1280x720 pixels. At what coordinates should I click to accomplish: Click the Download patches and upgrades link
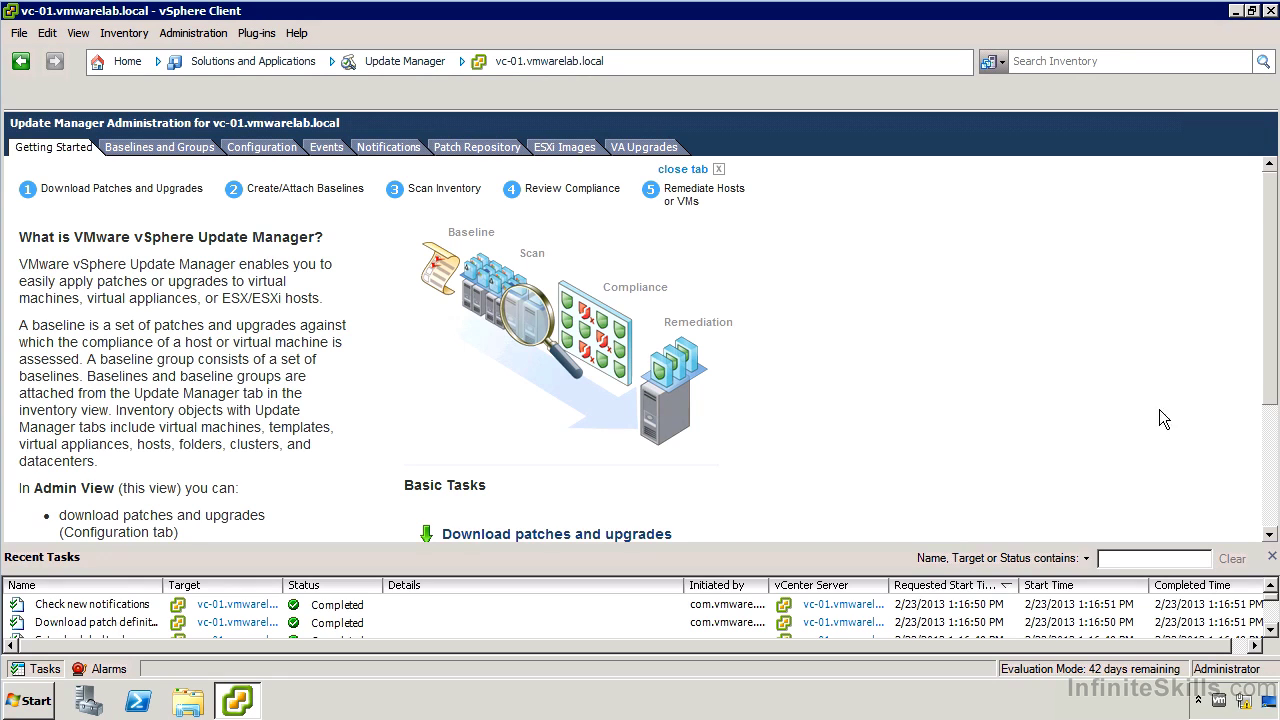click(556, 534)
